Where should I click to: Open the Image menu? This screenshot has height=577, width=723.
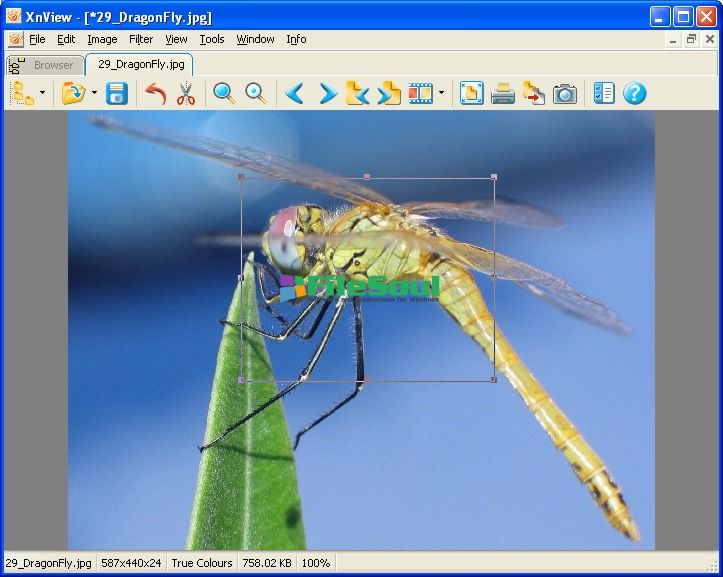[x=102, y=40]
